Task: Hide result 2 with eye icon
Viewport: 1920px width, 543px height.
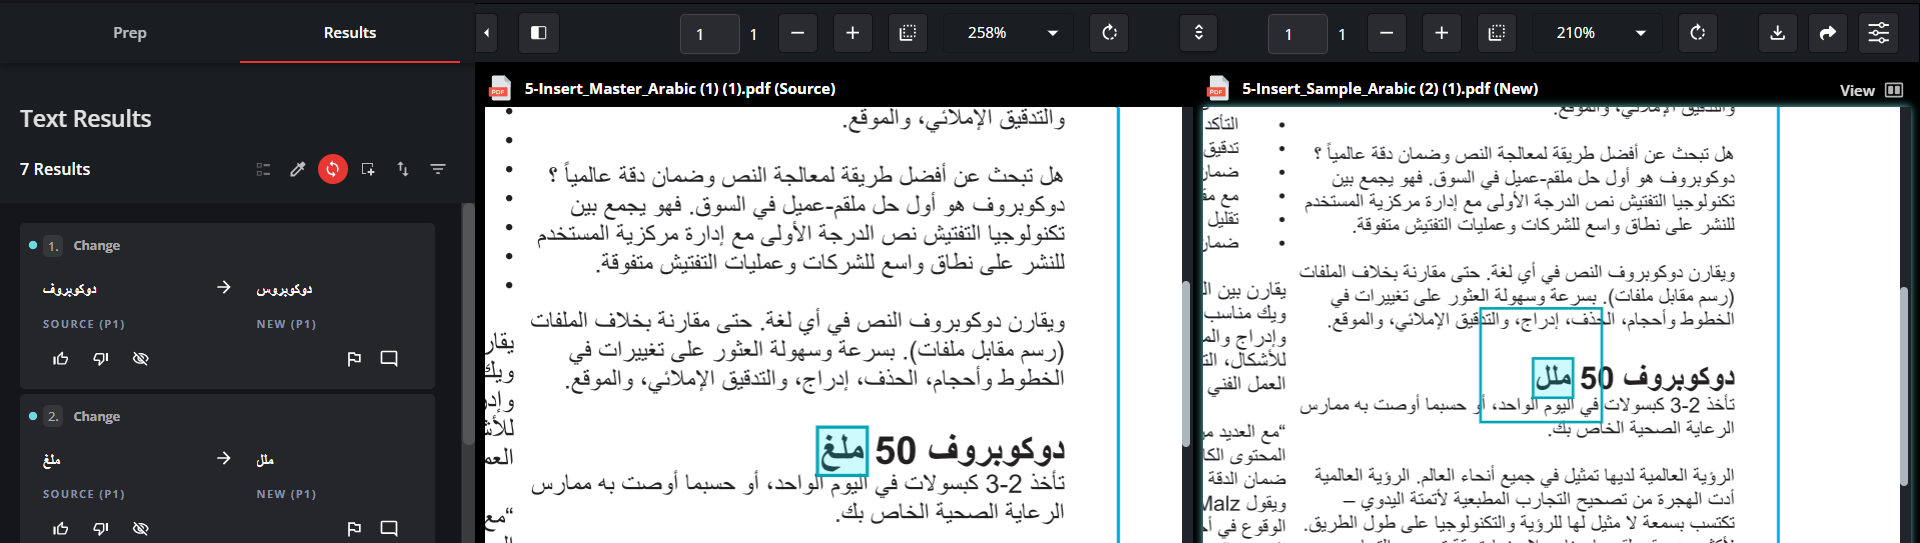Action: pyautogui.click(x=141, y=528)
